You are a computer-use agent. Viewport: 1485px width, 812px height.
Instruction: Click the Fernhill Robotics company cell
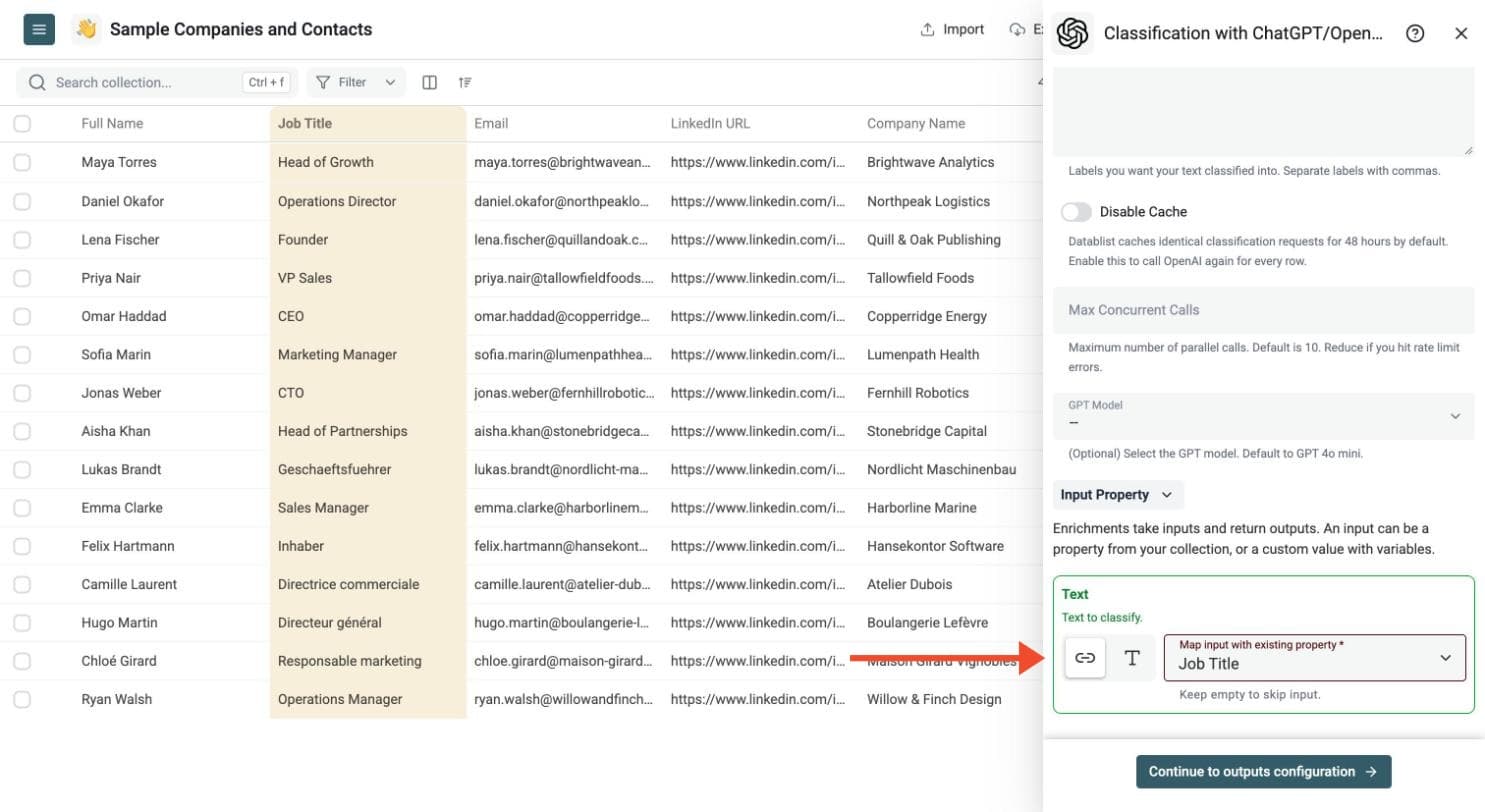[x=950, y=393]
